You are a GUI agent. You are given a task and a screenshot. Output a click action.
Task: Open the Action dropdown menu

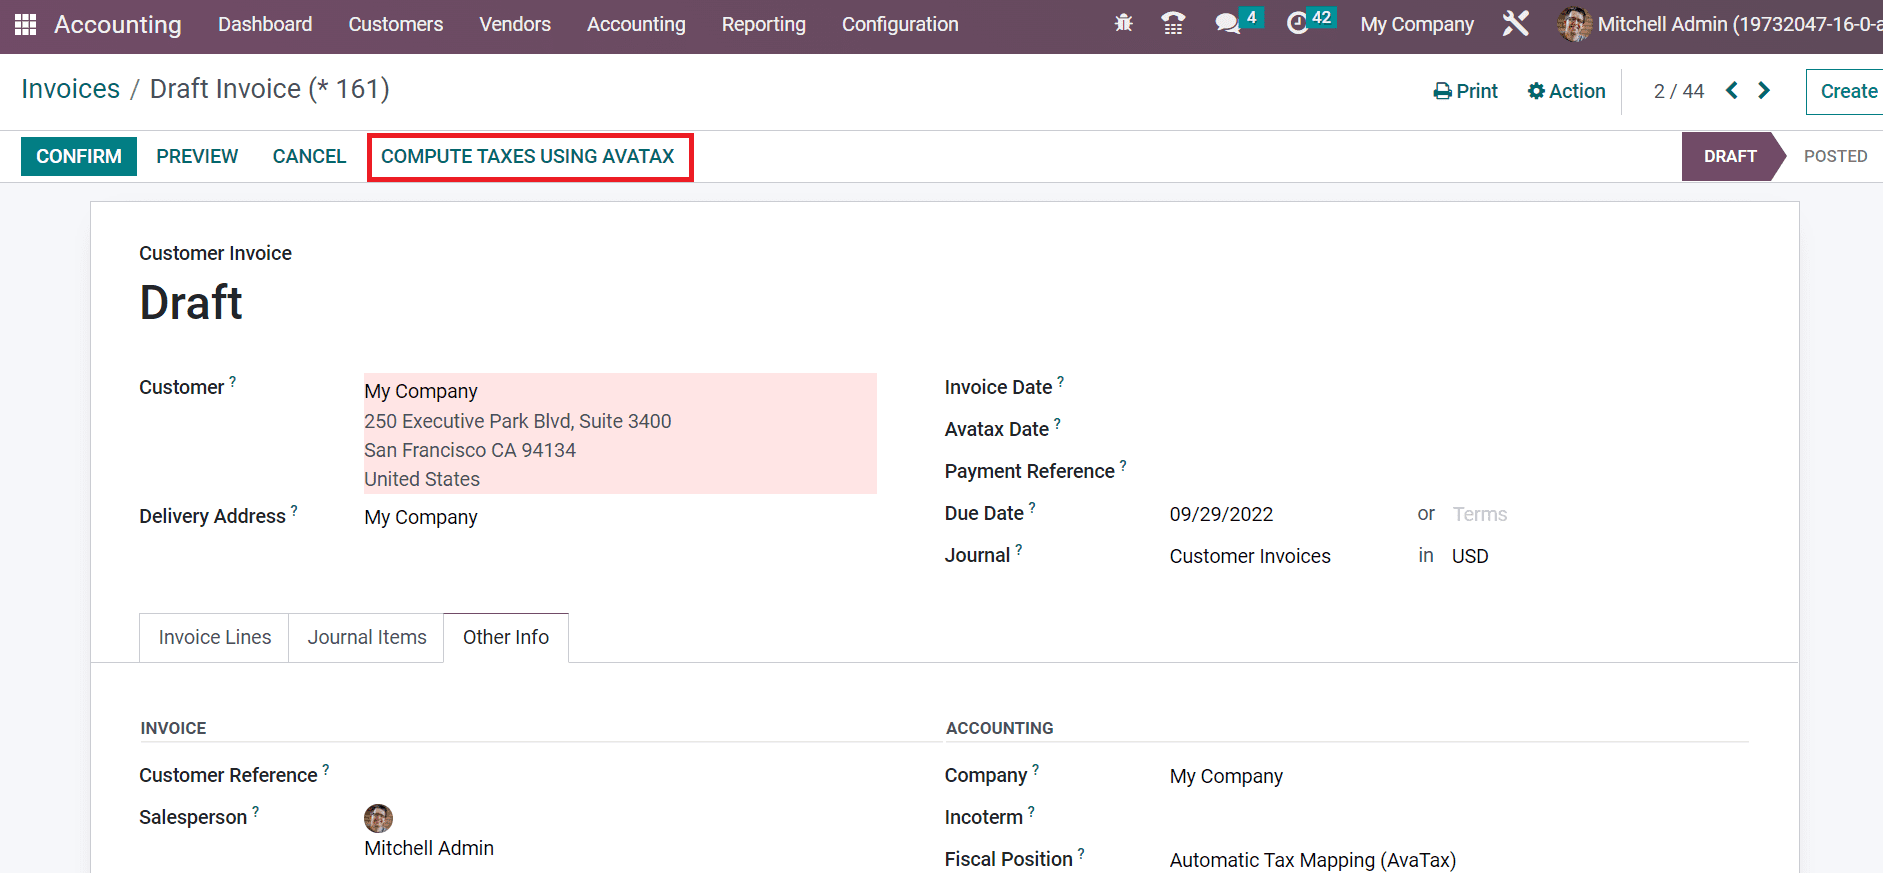[x=1566, y=91]
